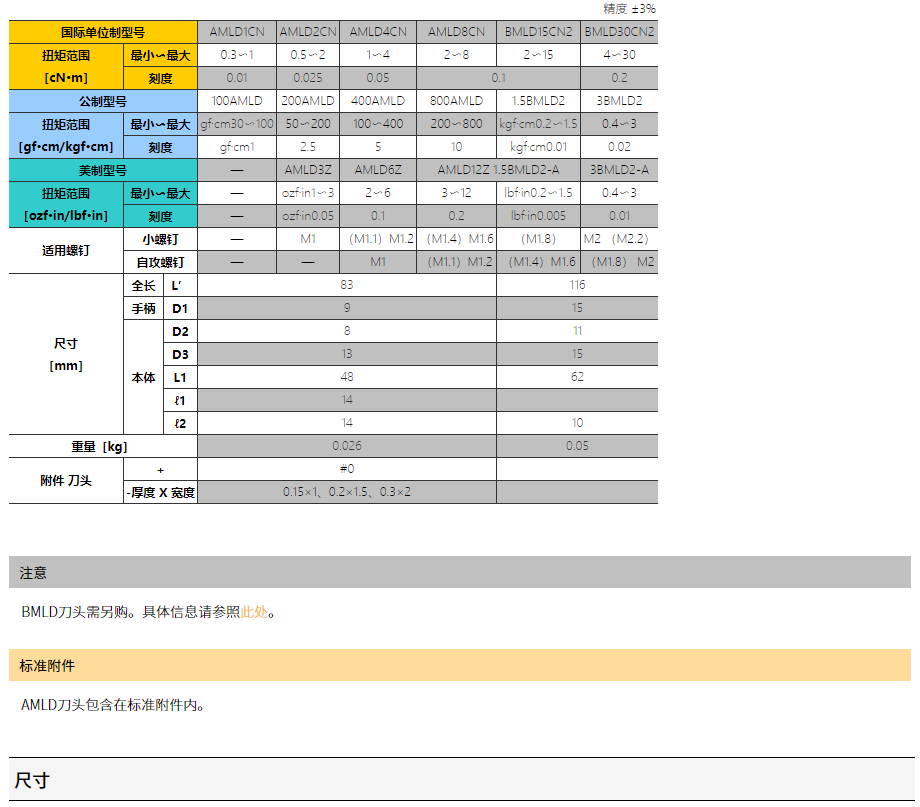Click the 注意 section header bar

460,573
